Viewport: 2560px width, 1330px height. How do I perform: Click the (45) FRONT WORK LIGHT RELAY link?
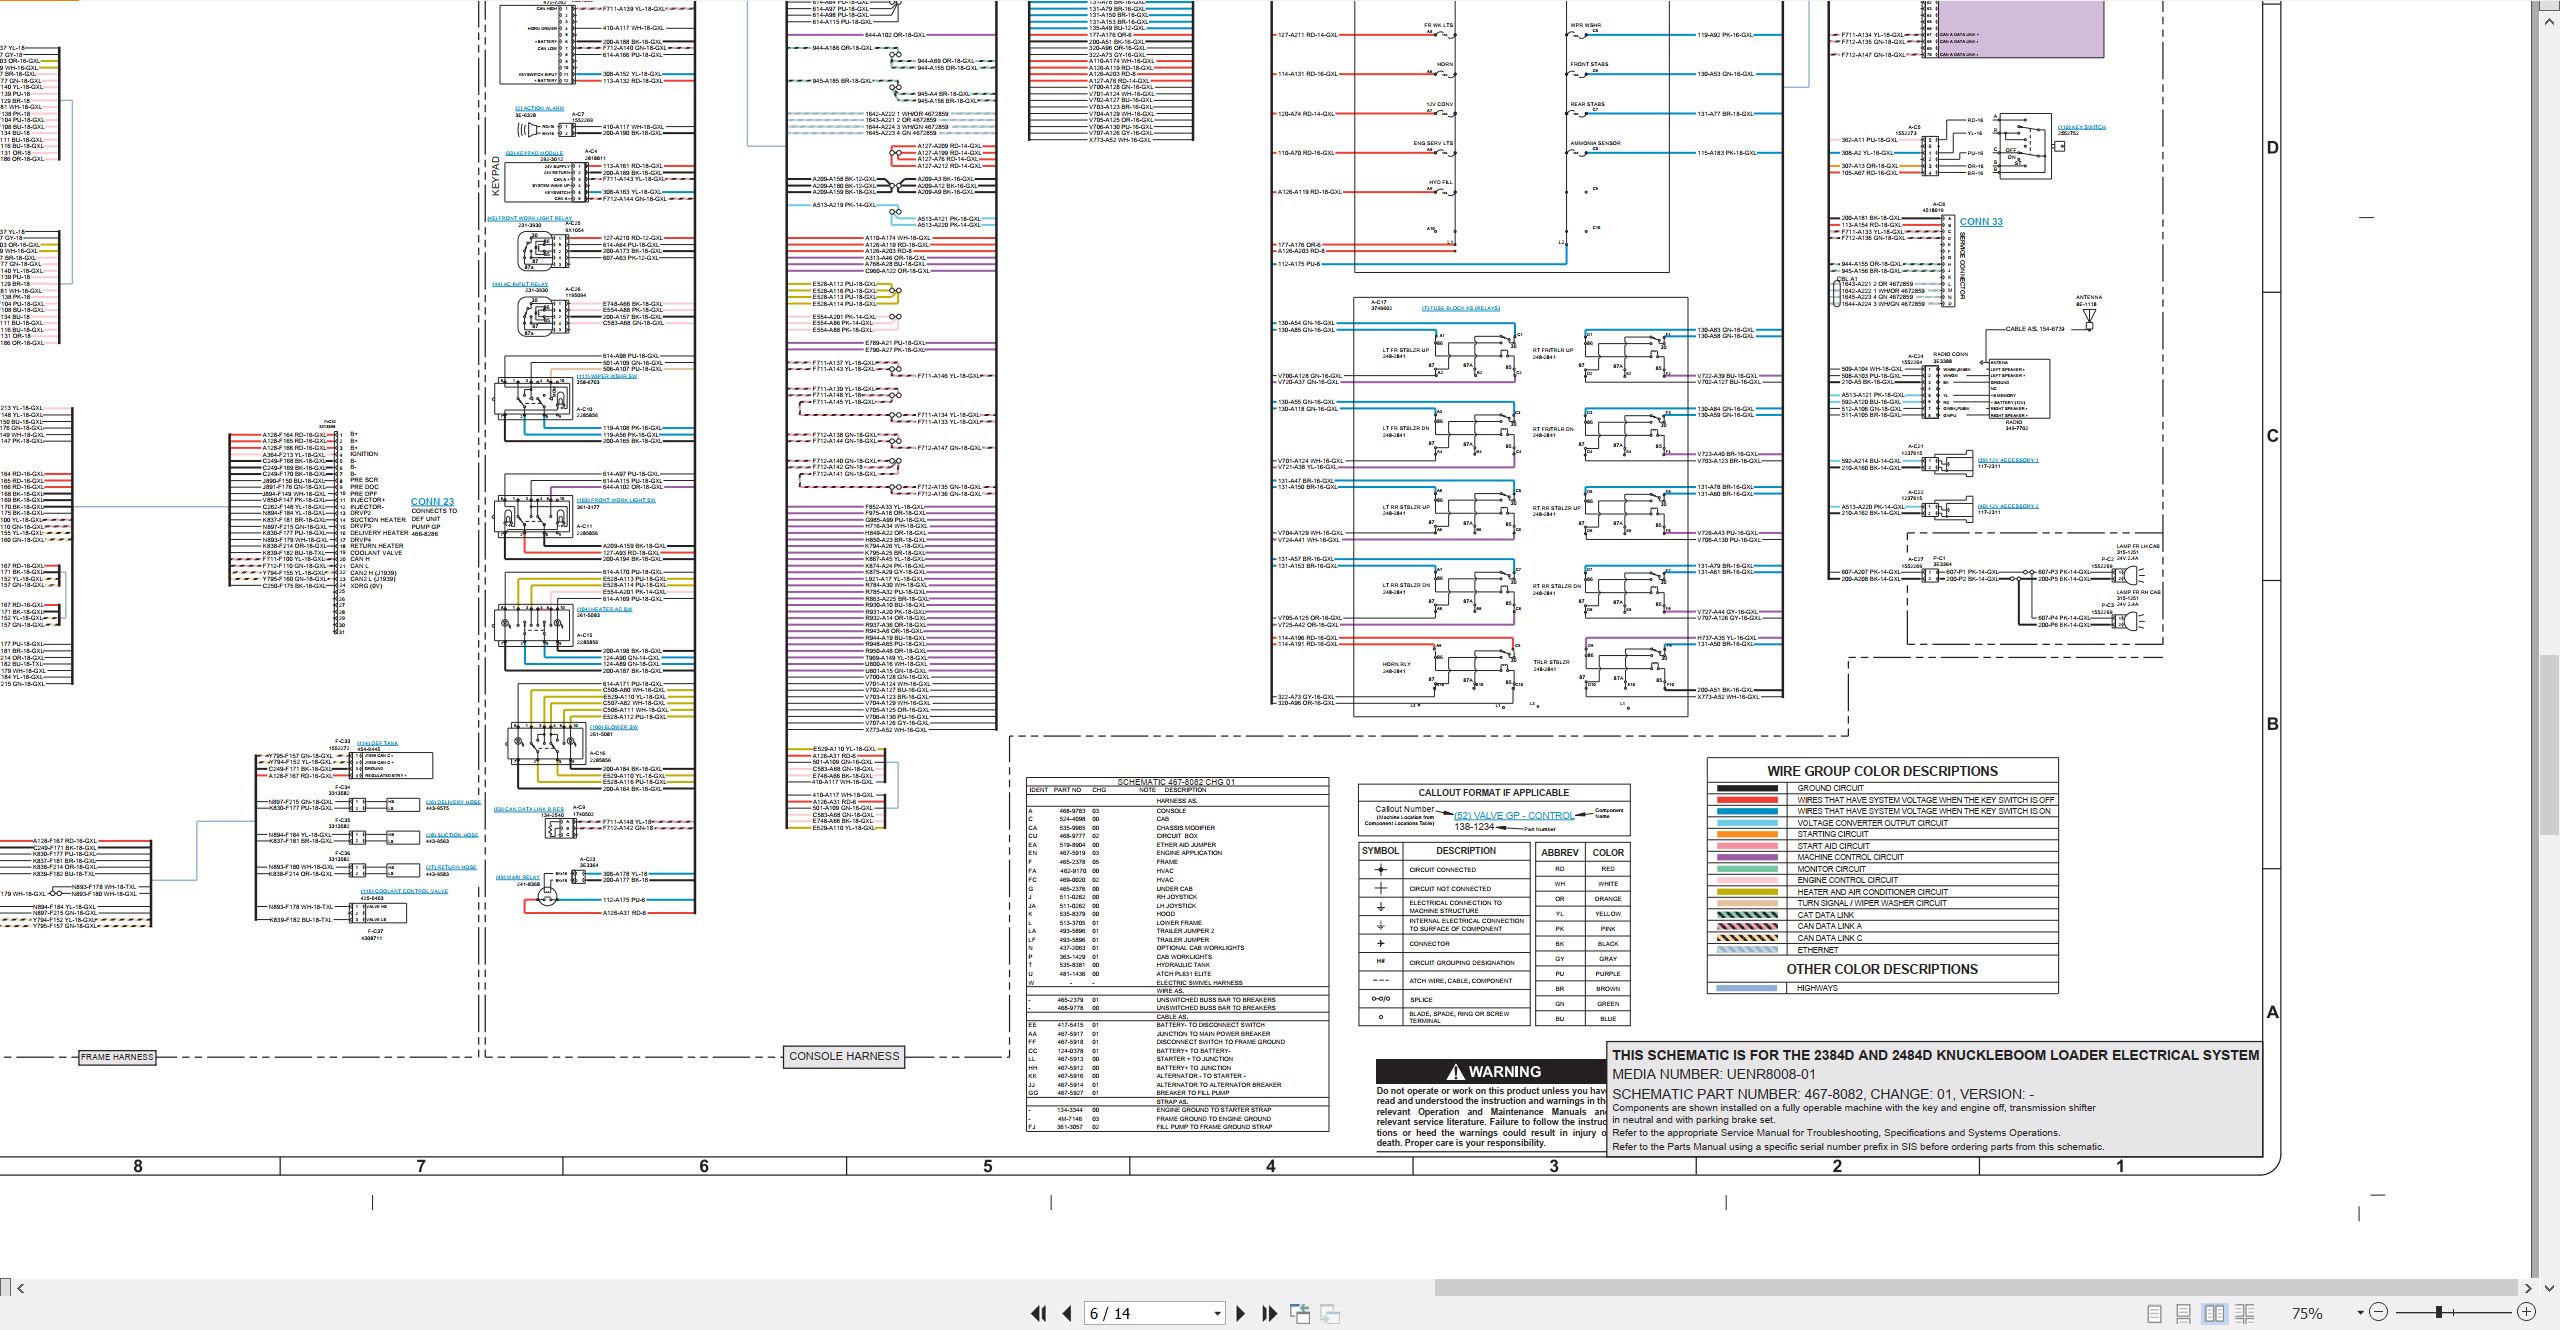[x=530, y=218]
